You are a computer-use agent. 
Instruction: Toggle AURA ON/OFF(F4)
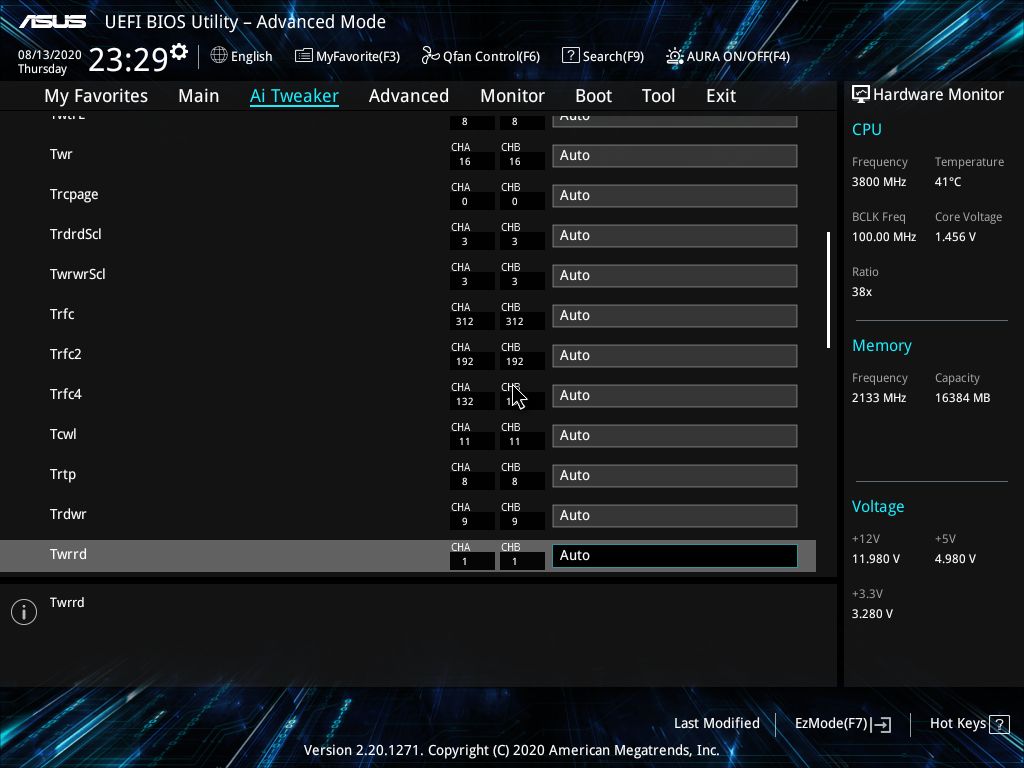(728, 56)
